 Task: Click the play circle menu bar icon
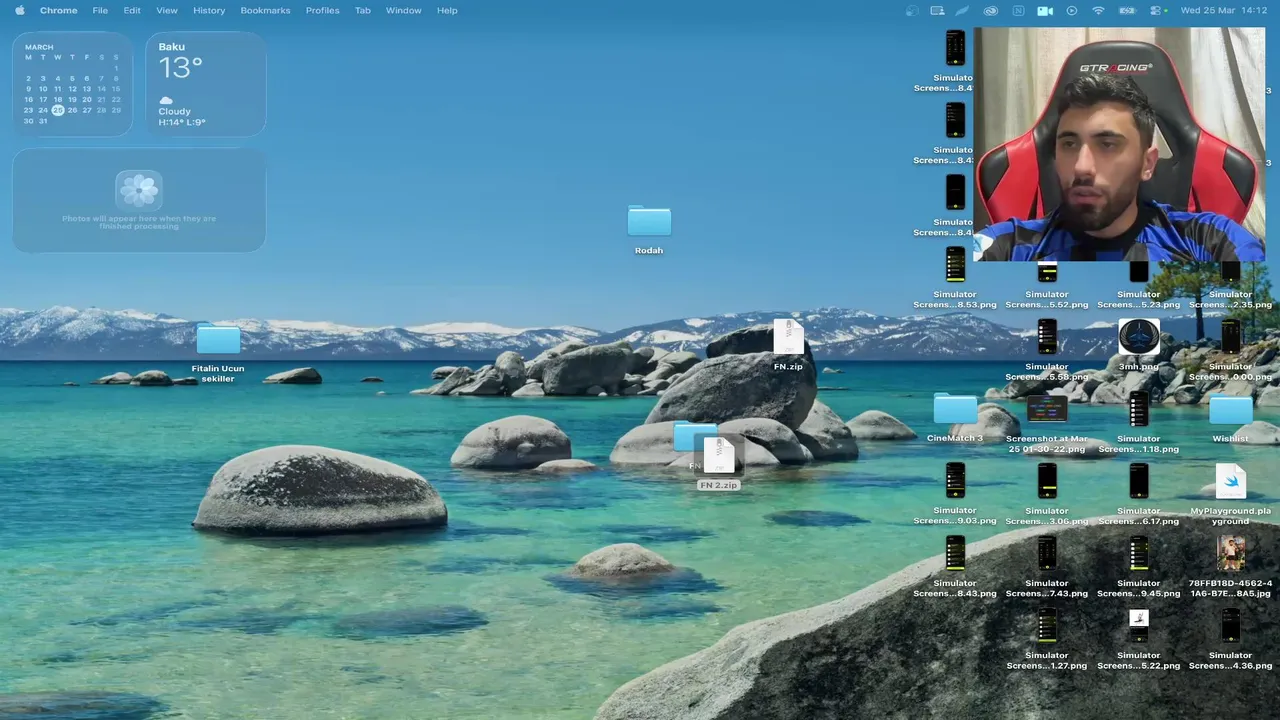[x=1072, y=10]
